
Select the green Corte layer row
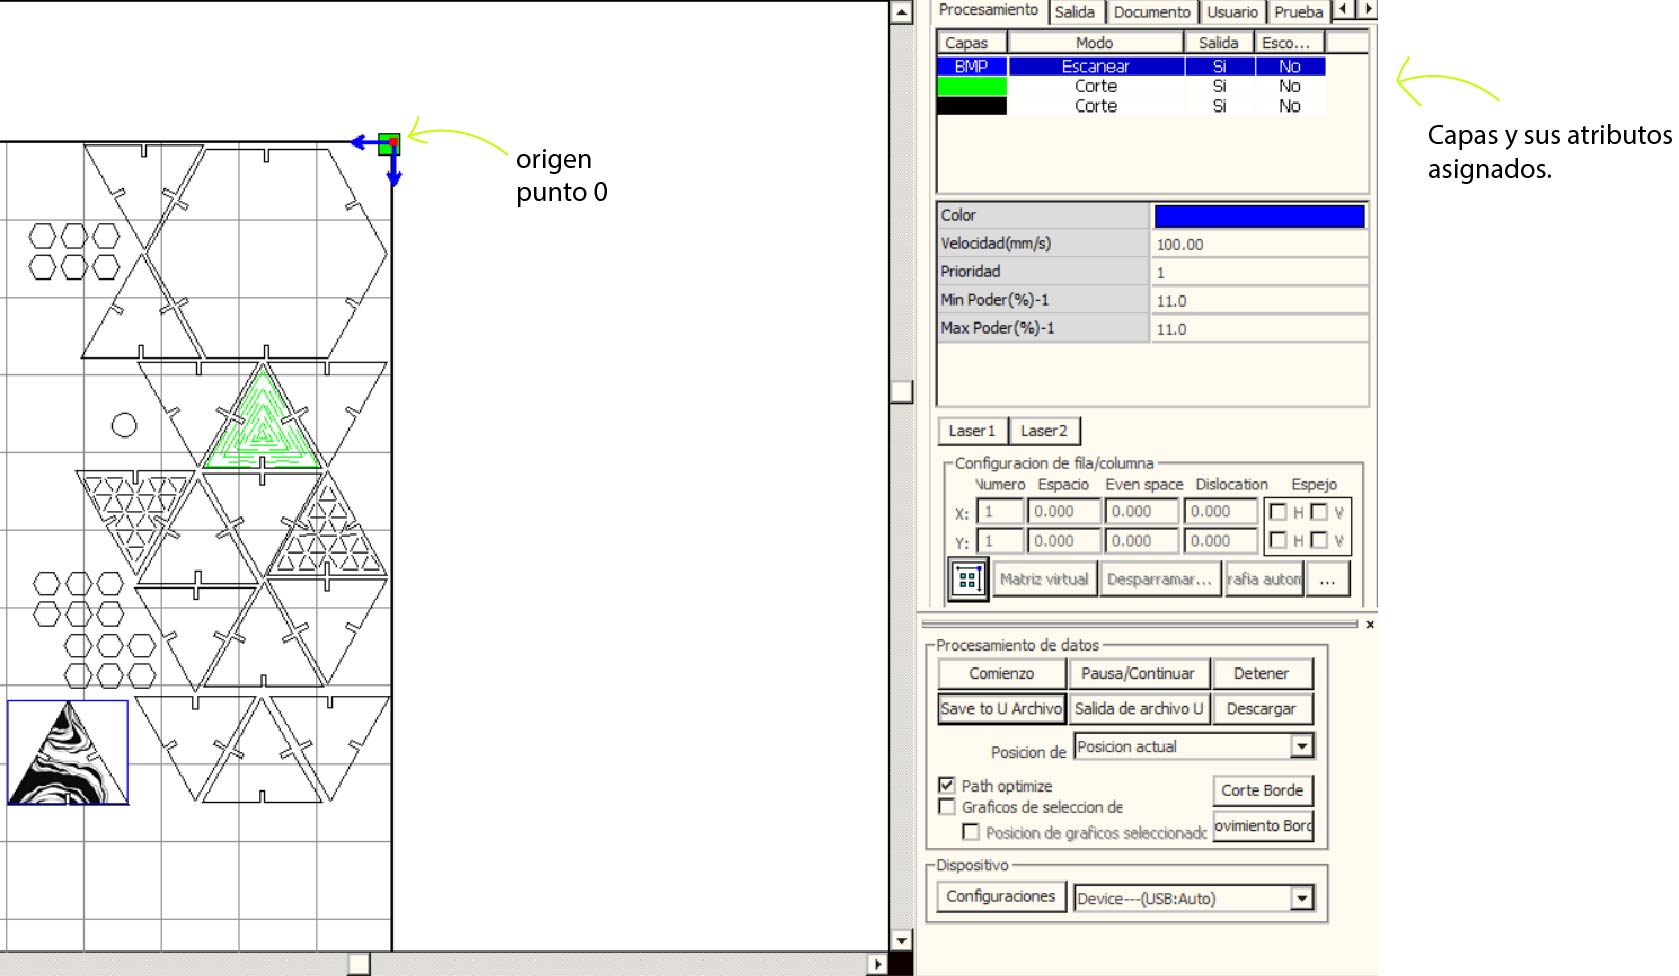(1095, 86)
